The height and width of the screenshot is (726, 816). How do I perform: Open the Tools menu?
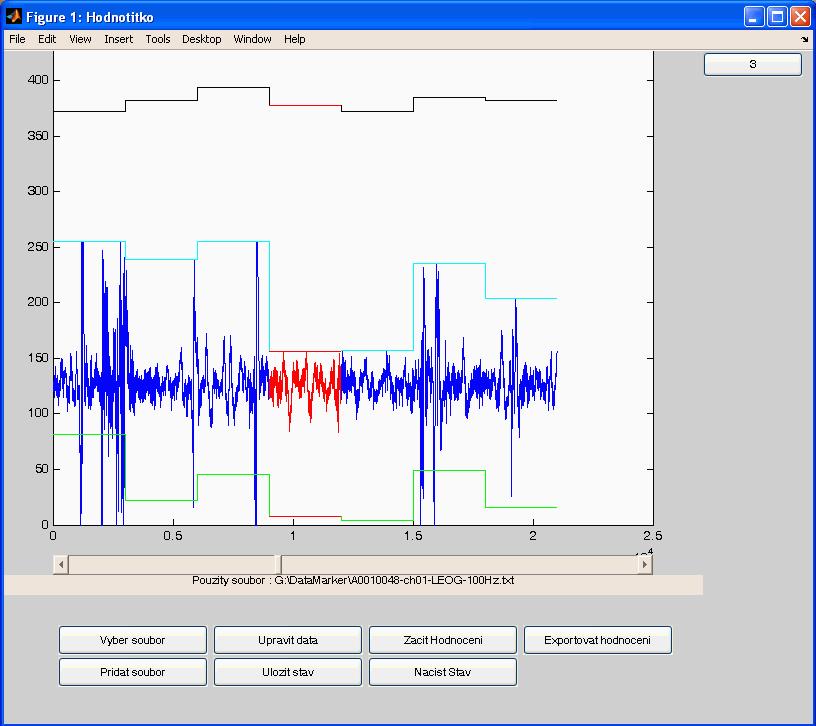158,39
